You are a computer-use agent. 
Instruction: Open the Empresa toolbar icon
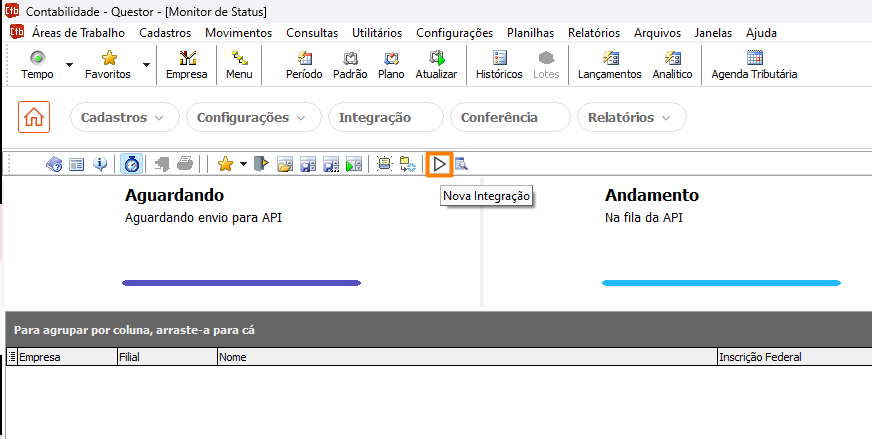coord(186,65)
